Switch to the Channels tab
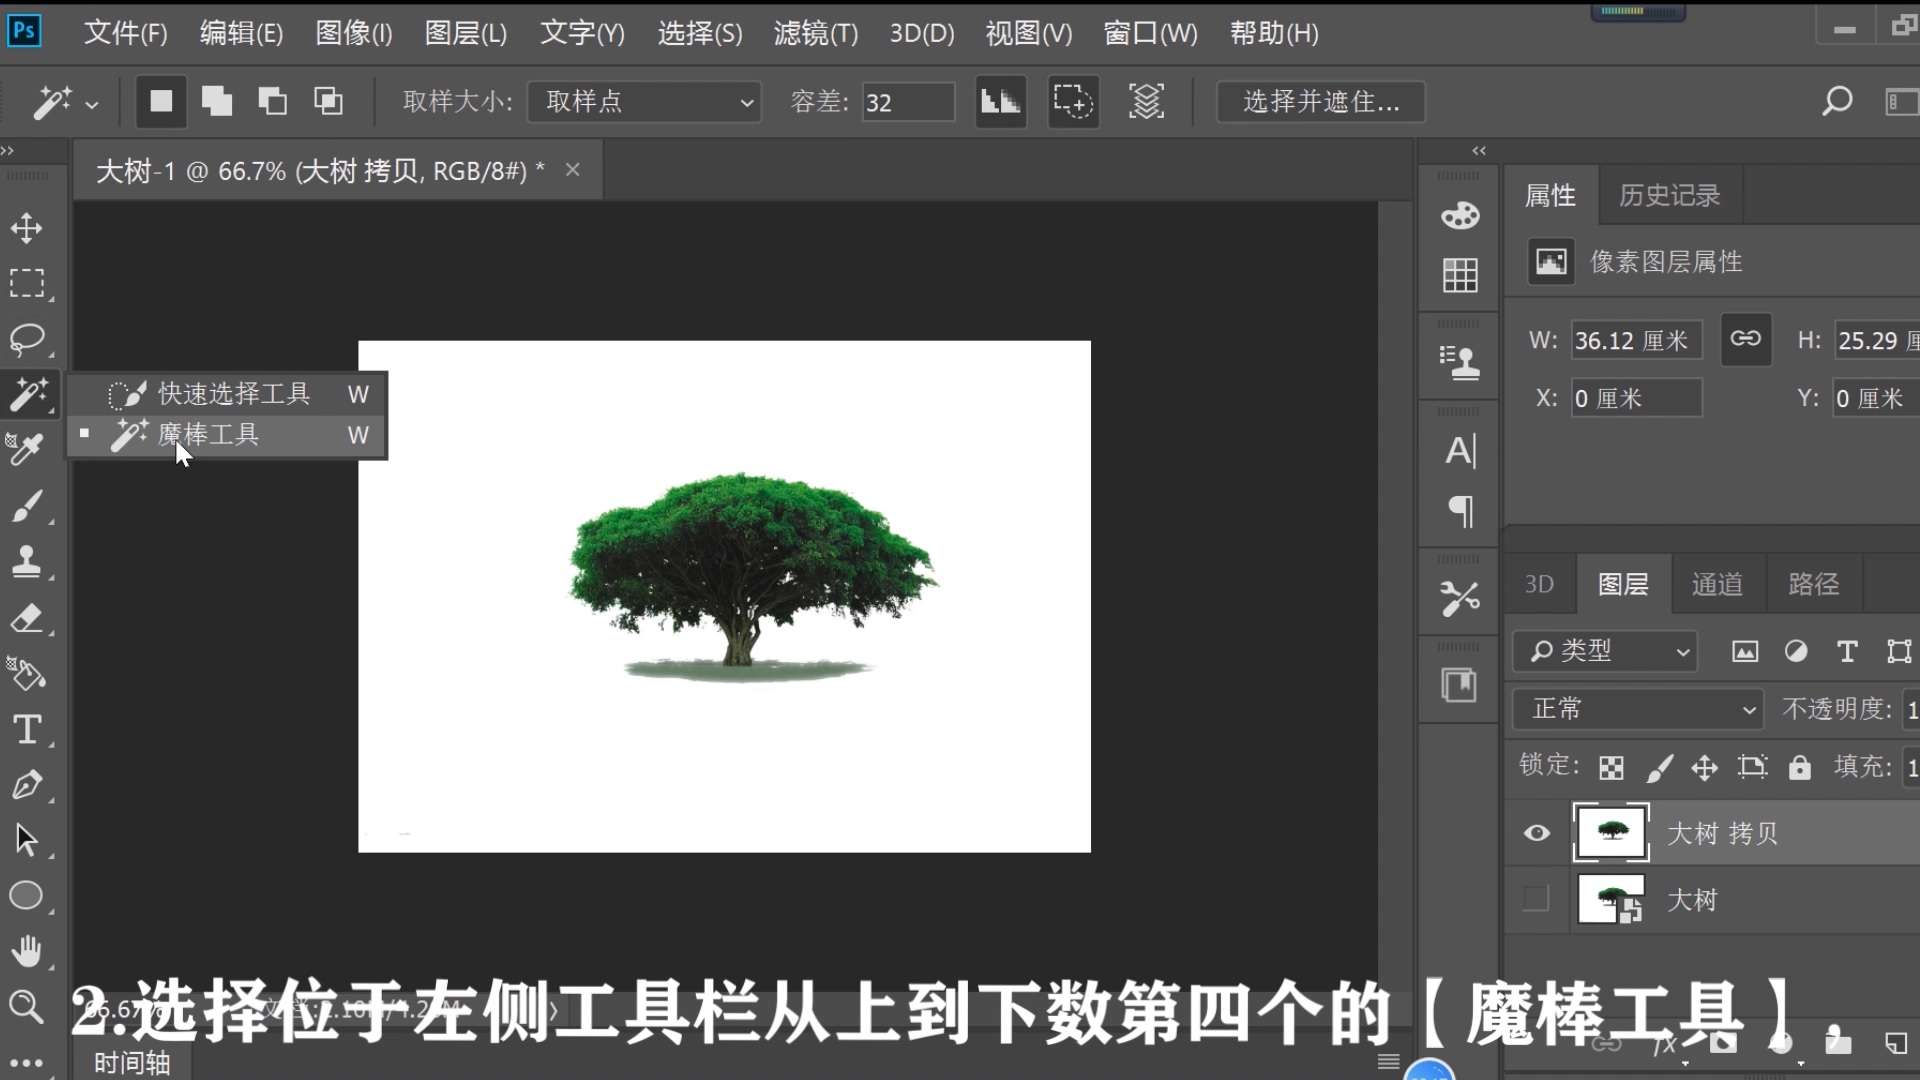Screen dimensions: 1920x1080 pos(1717,584)
